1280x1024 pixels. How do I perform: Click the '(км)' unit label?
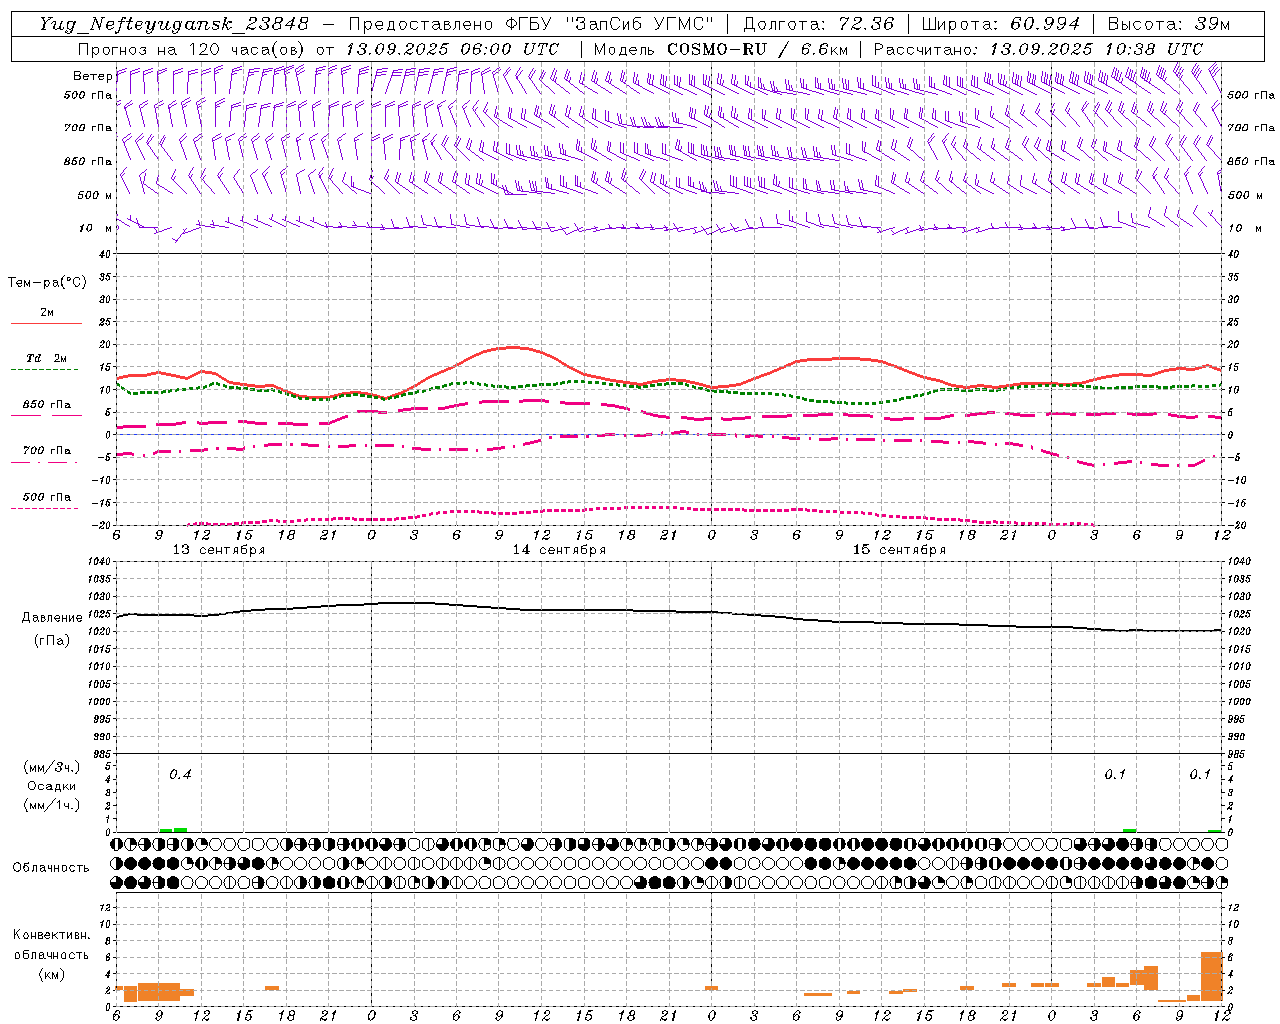51,974
